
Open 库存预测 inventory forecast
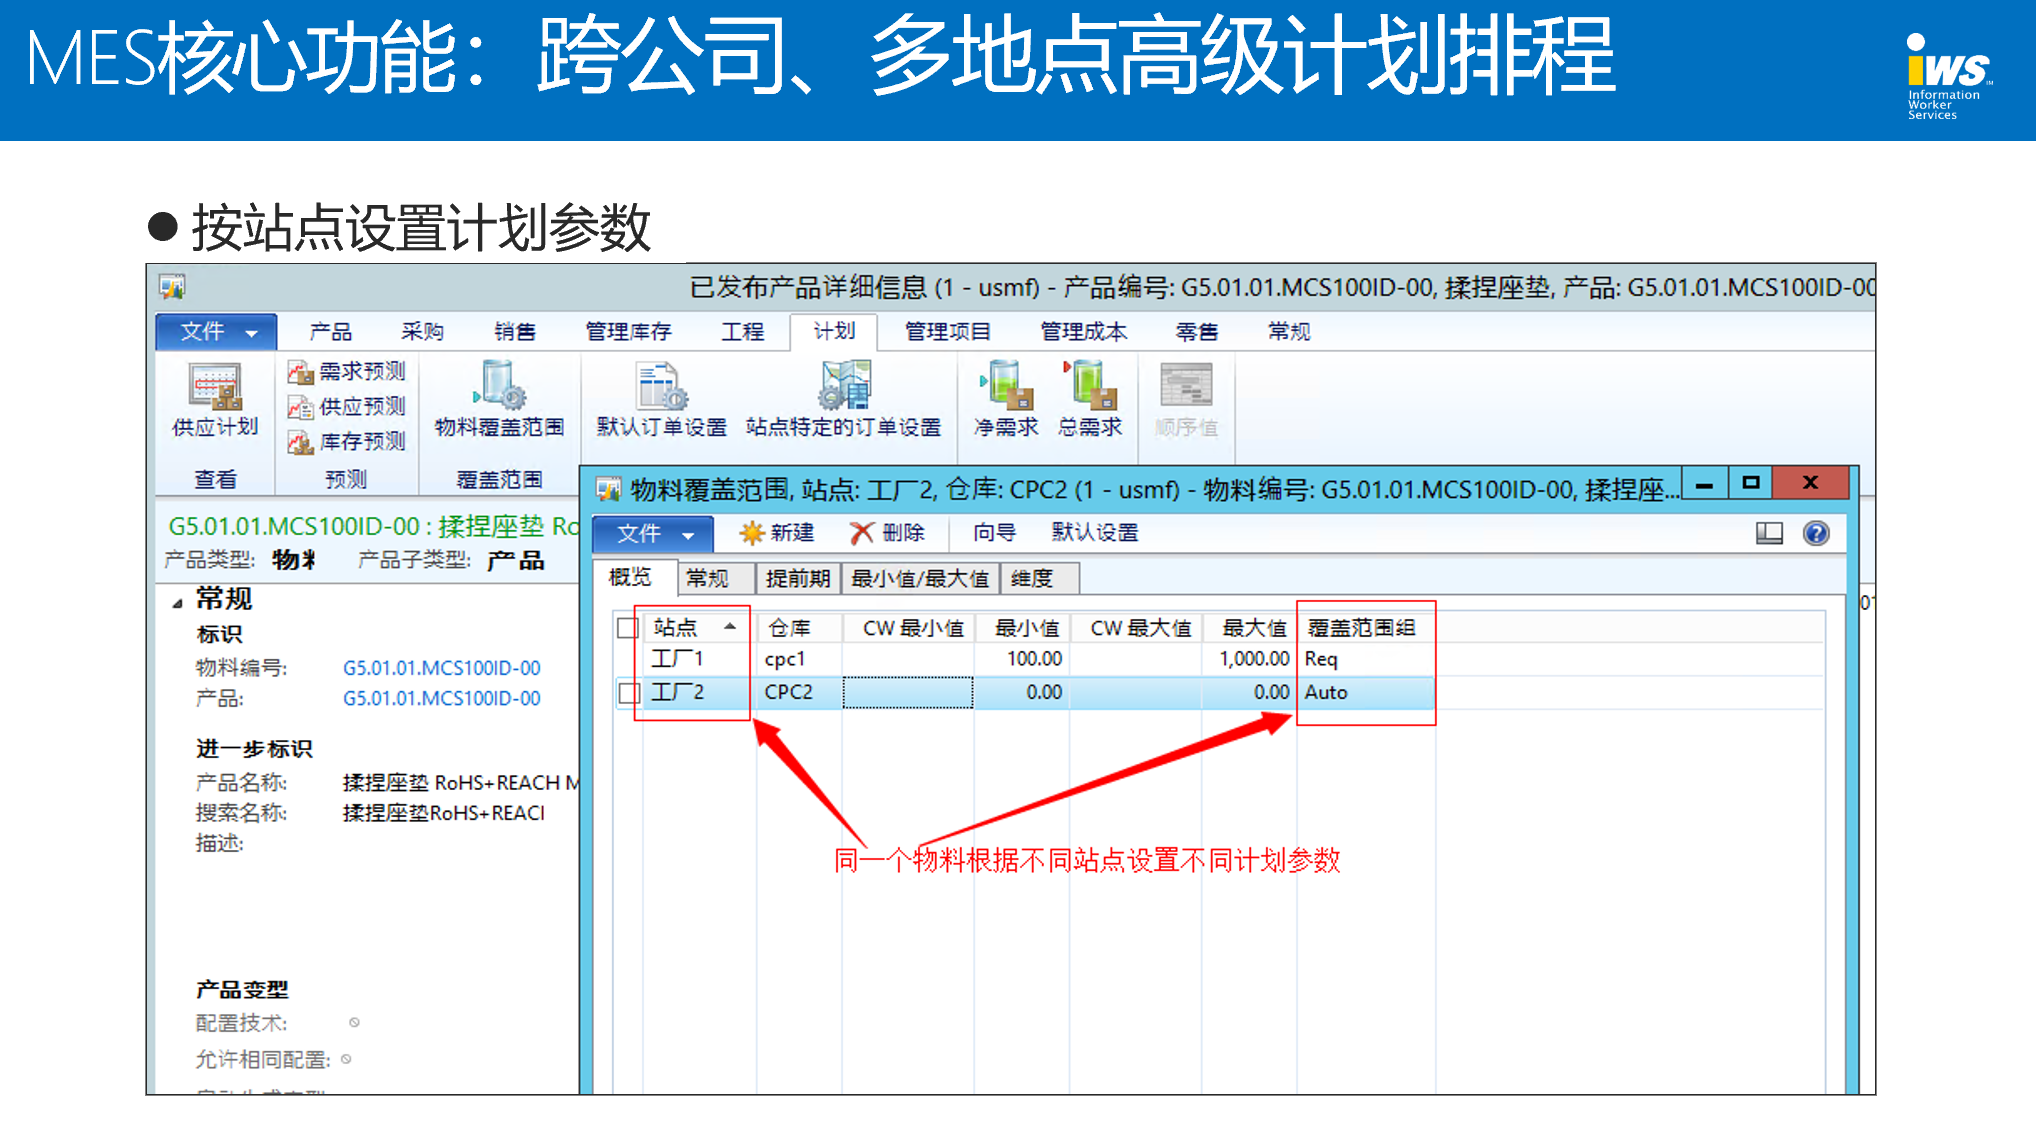346,442
